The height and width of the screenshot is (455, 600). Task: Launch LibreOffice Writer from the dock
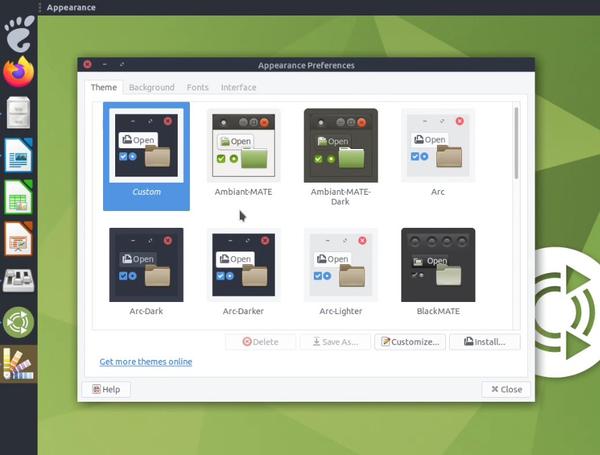coord(18,155)
